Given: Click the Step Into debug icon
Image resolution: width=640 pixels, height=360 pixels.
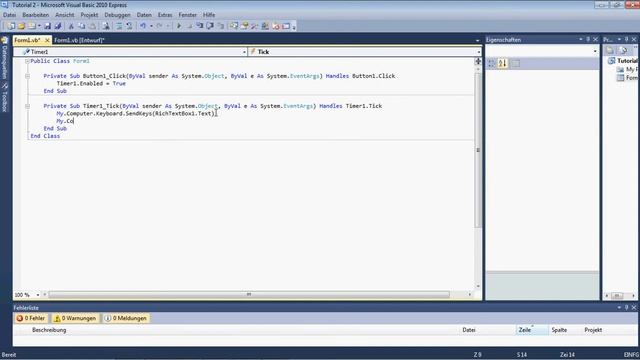Looking at the screenshot, I should (x=199, y=26).
